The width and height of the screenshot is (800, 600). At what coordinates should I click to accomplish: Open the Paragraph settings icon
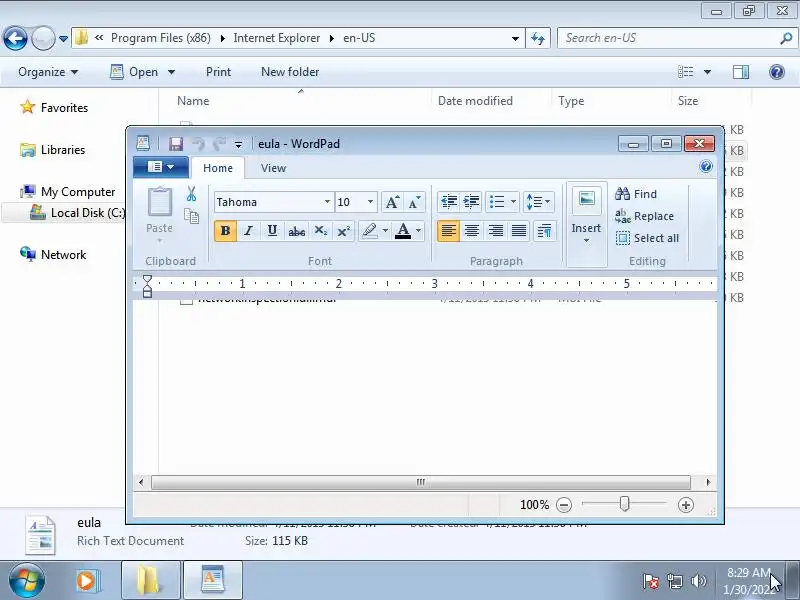coord(544,231)
